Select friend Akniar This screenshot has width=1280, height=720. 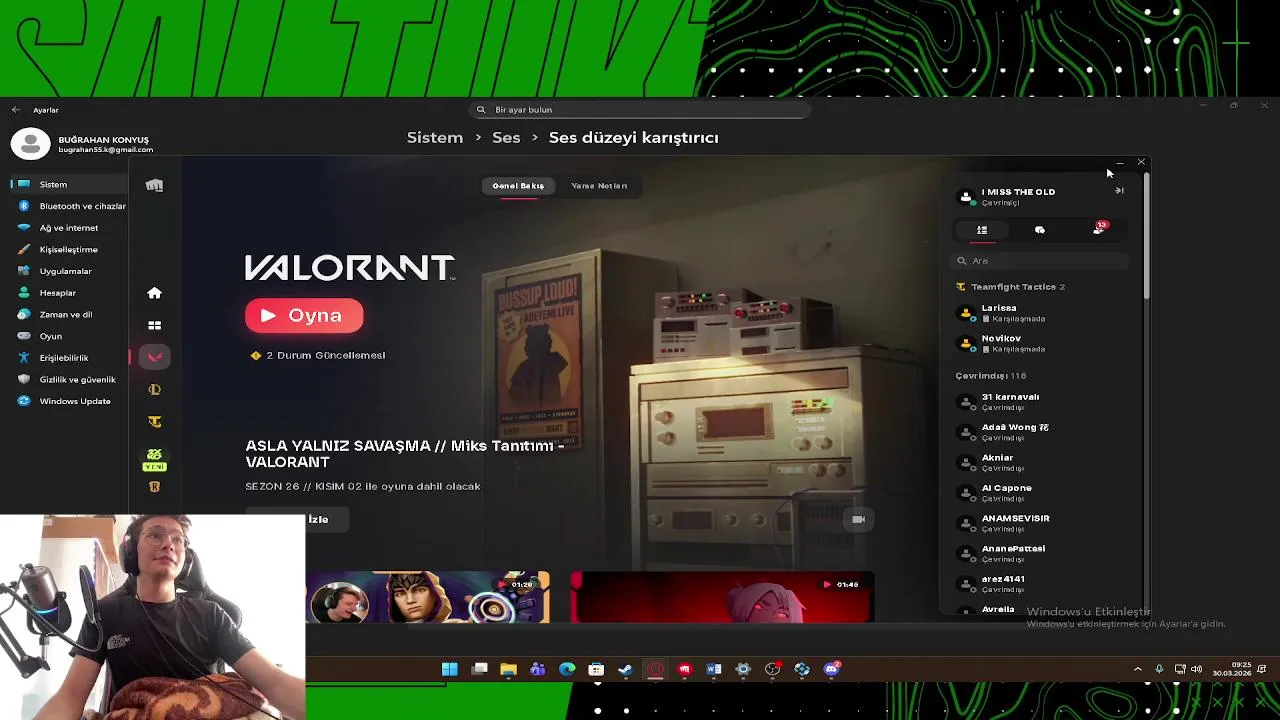[1040, 462]
